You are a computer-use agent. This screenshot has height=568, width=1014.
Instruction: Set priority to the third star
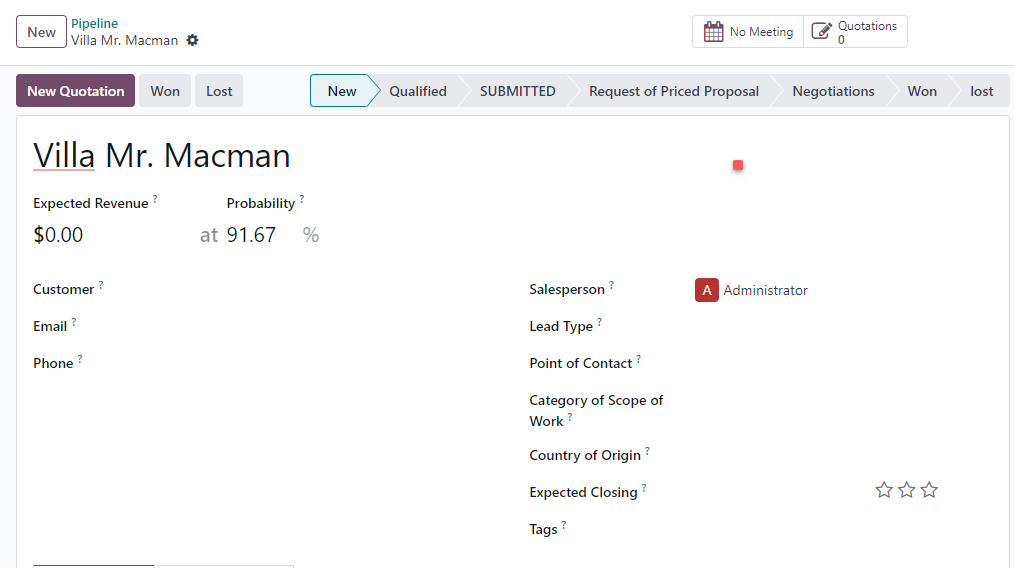click(x=929, y=490)
